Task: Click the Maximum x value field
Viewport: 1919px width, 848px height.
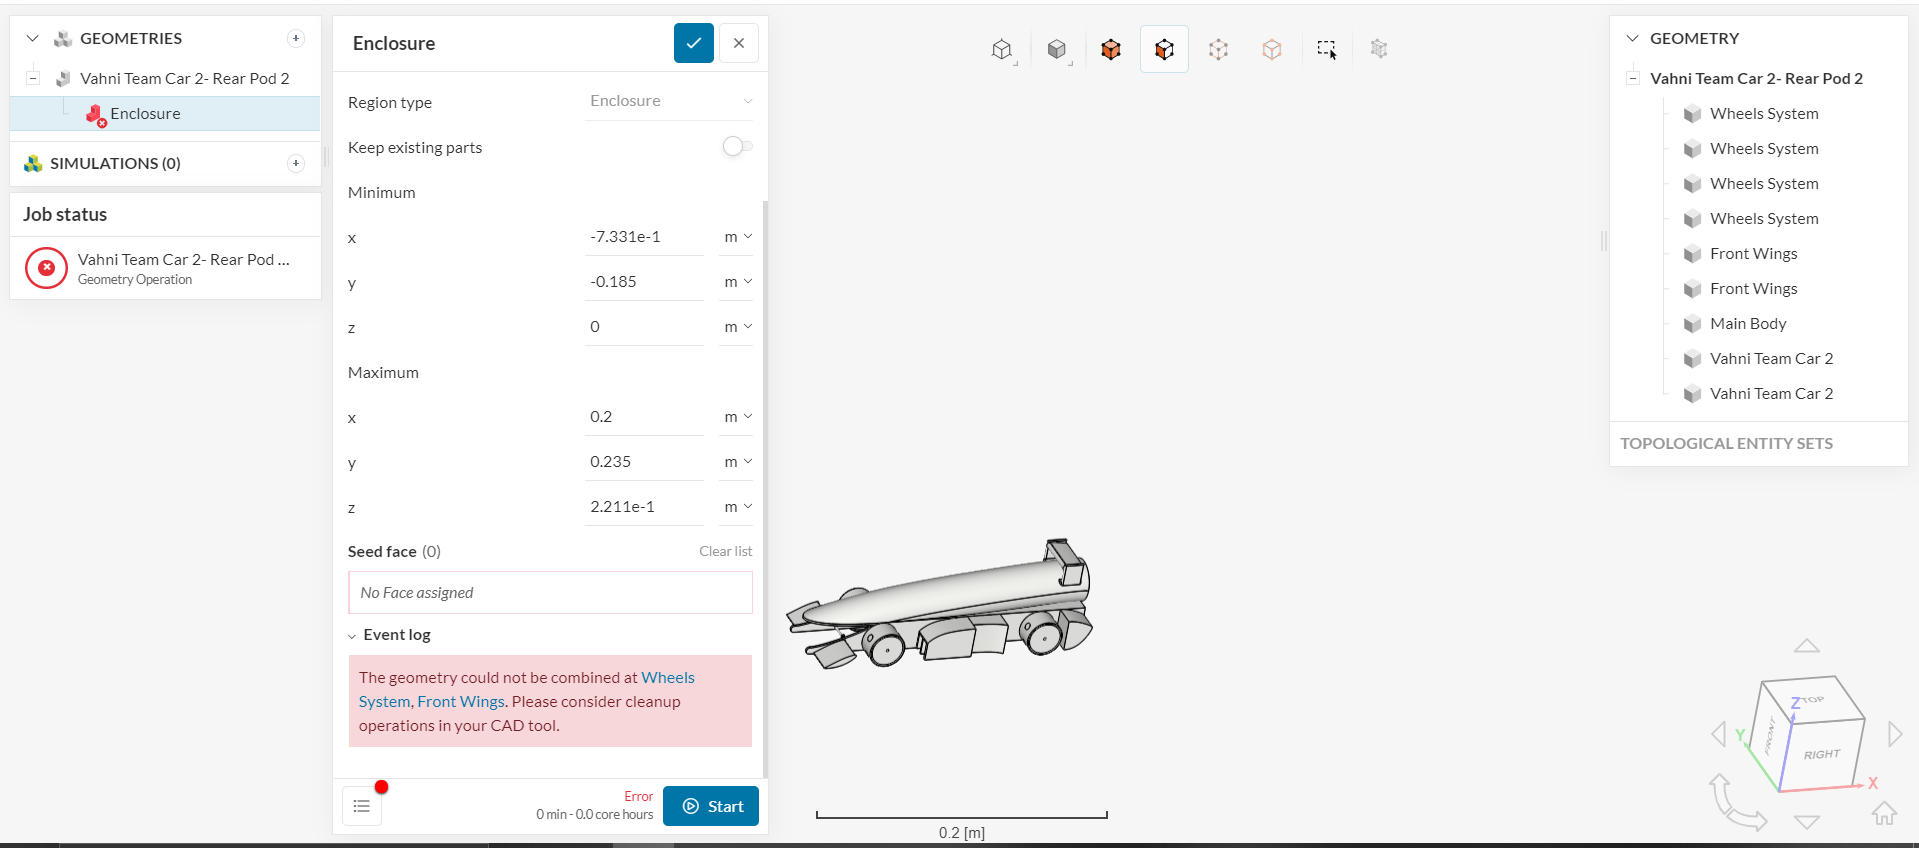Action: coord(644,417)
